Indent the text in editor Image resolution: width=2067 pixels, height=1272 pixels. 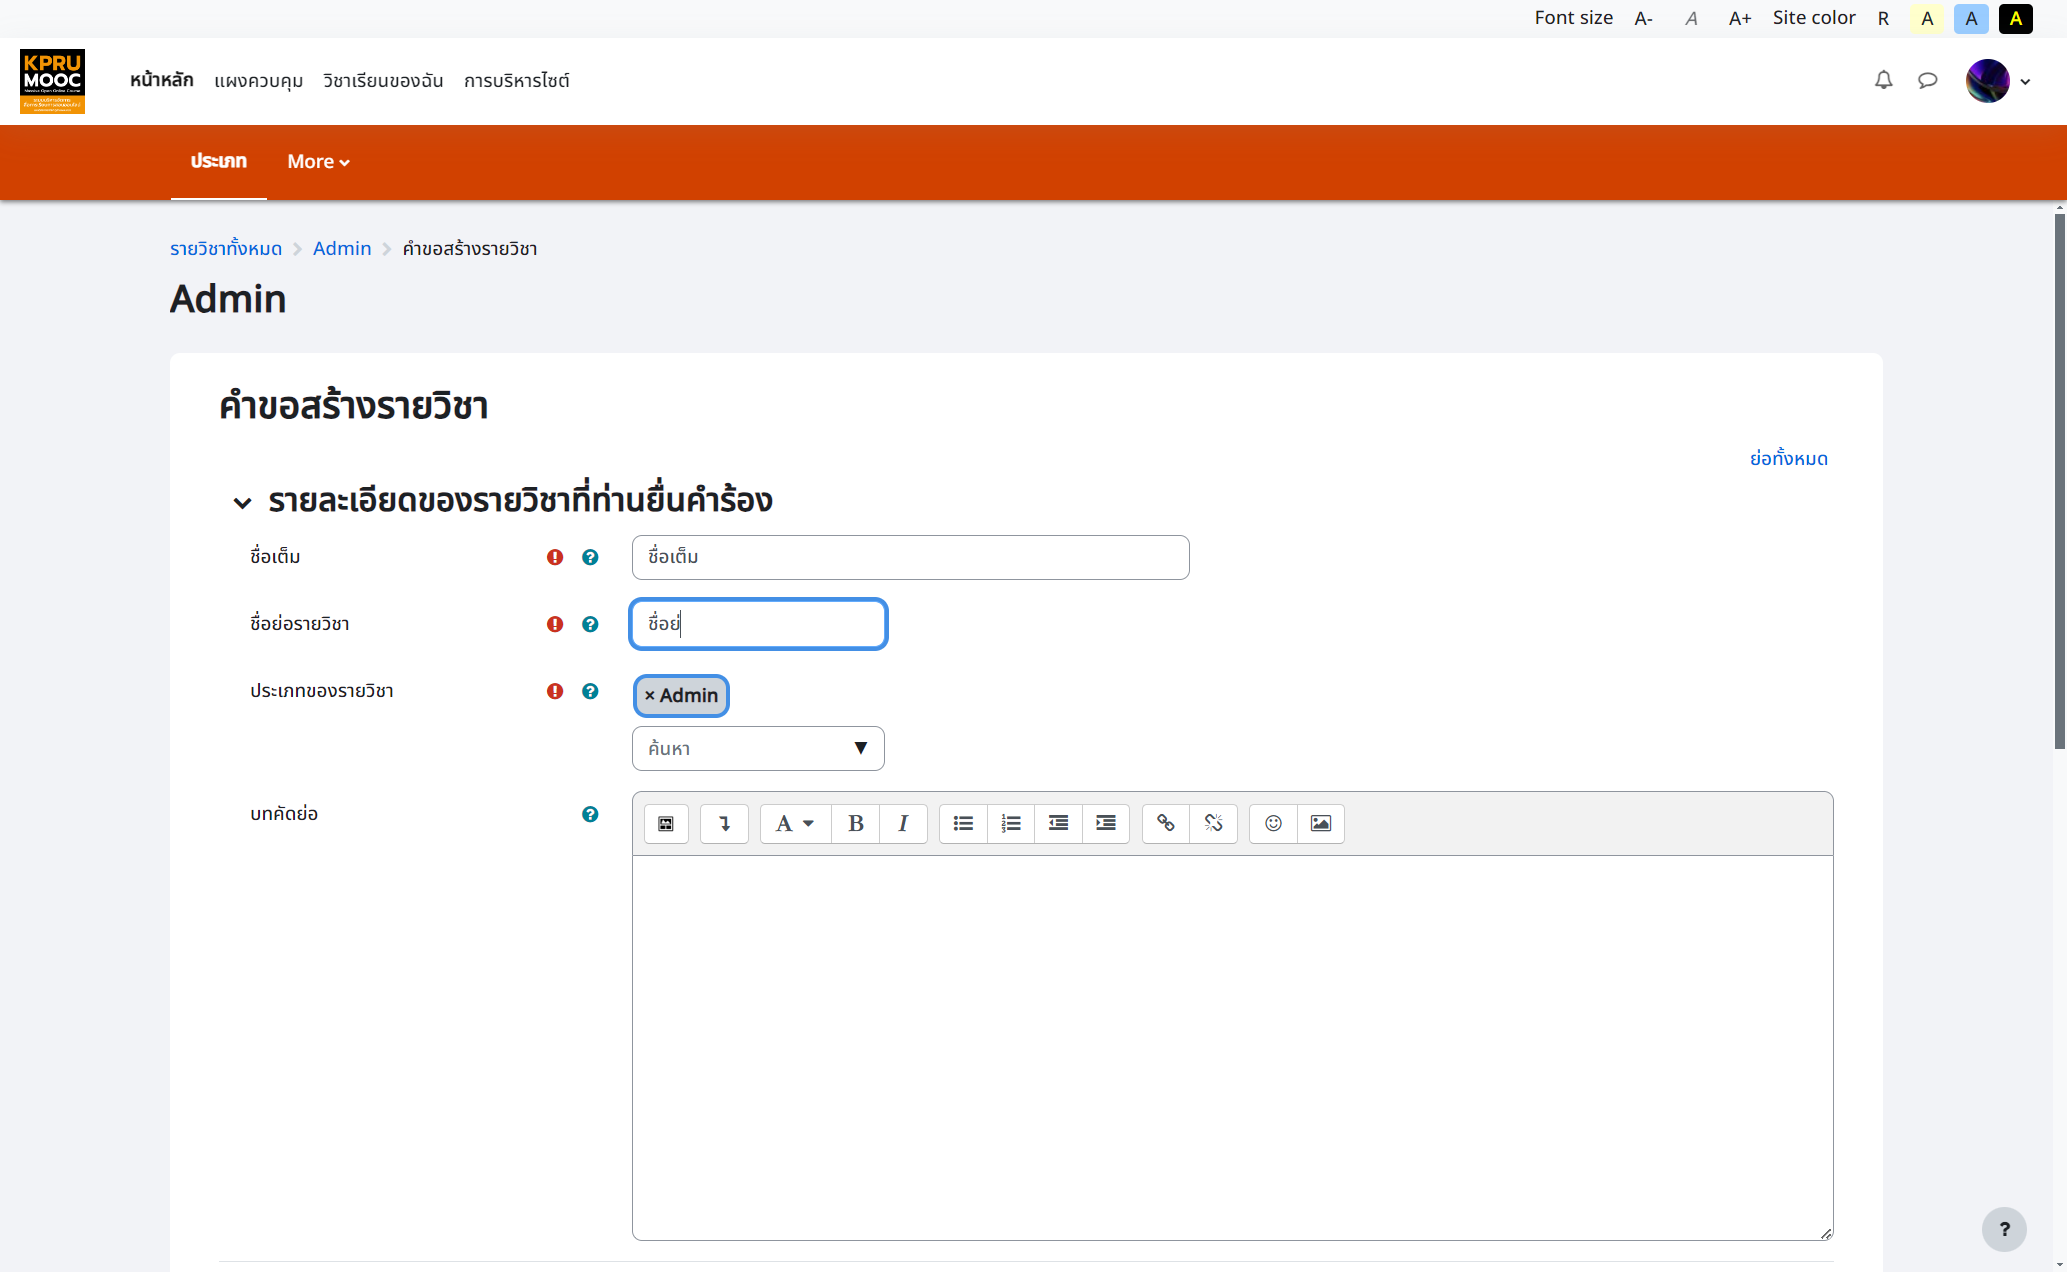pyautogui.click(x=1106, y=823)
